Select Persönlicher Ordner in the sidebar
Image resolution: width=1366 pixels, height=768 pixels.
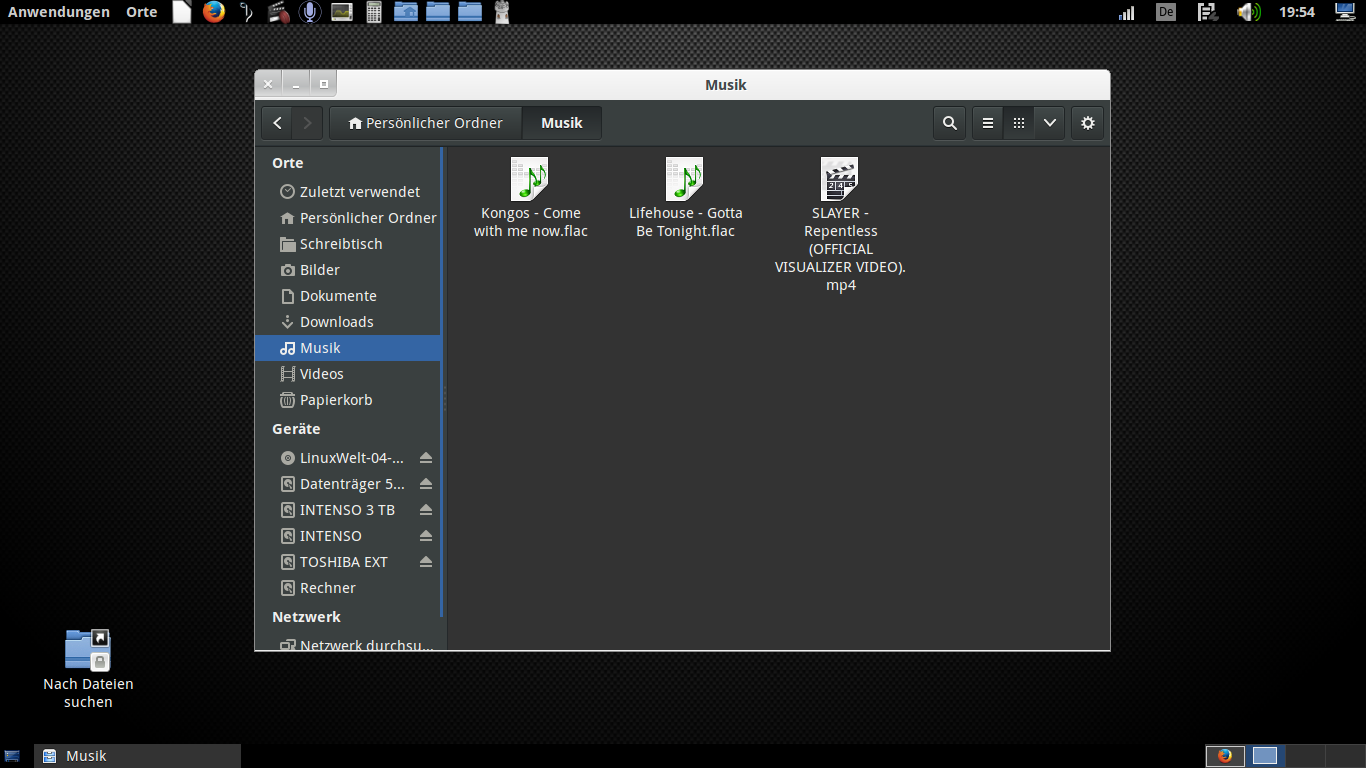[348, 218]
